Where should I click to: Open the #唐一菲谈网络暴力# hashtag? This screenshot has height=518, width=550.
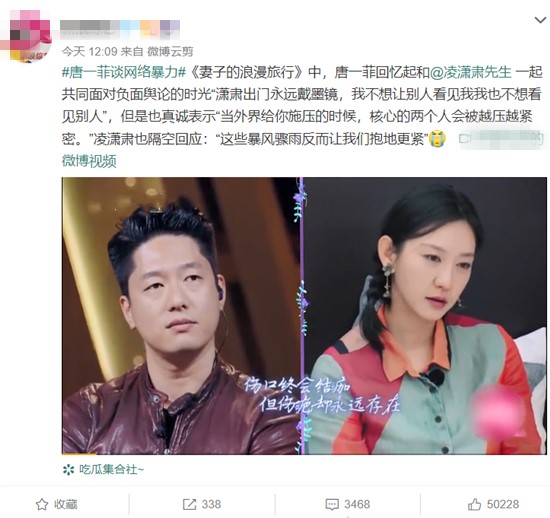tap(124, 73)
